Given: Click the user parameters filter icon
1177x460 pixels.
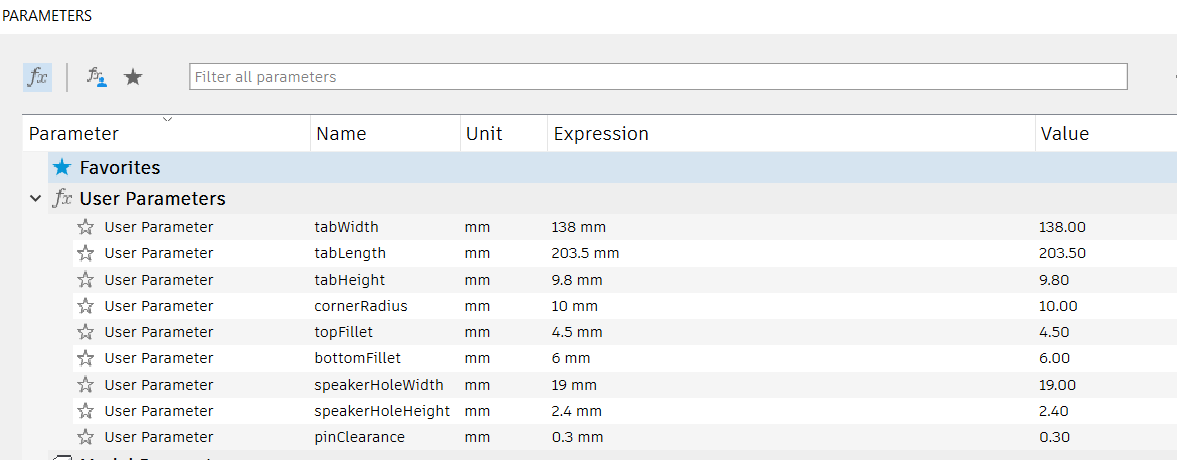Looking at the screenshot, I should pos(96,77).
